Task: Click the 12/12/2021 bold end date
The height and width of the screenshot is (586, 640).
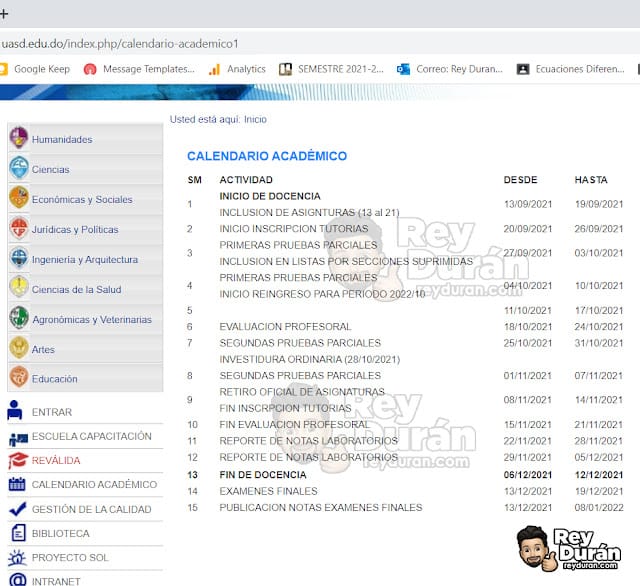Action: (x=599, y=475)
